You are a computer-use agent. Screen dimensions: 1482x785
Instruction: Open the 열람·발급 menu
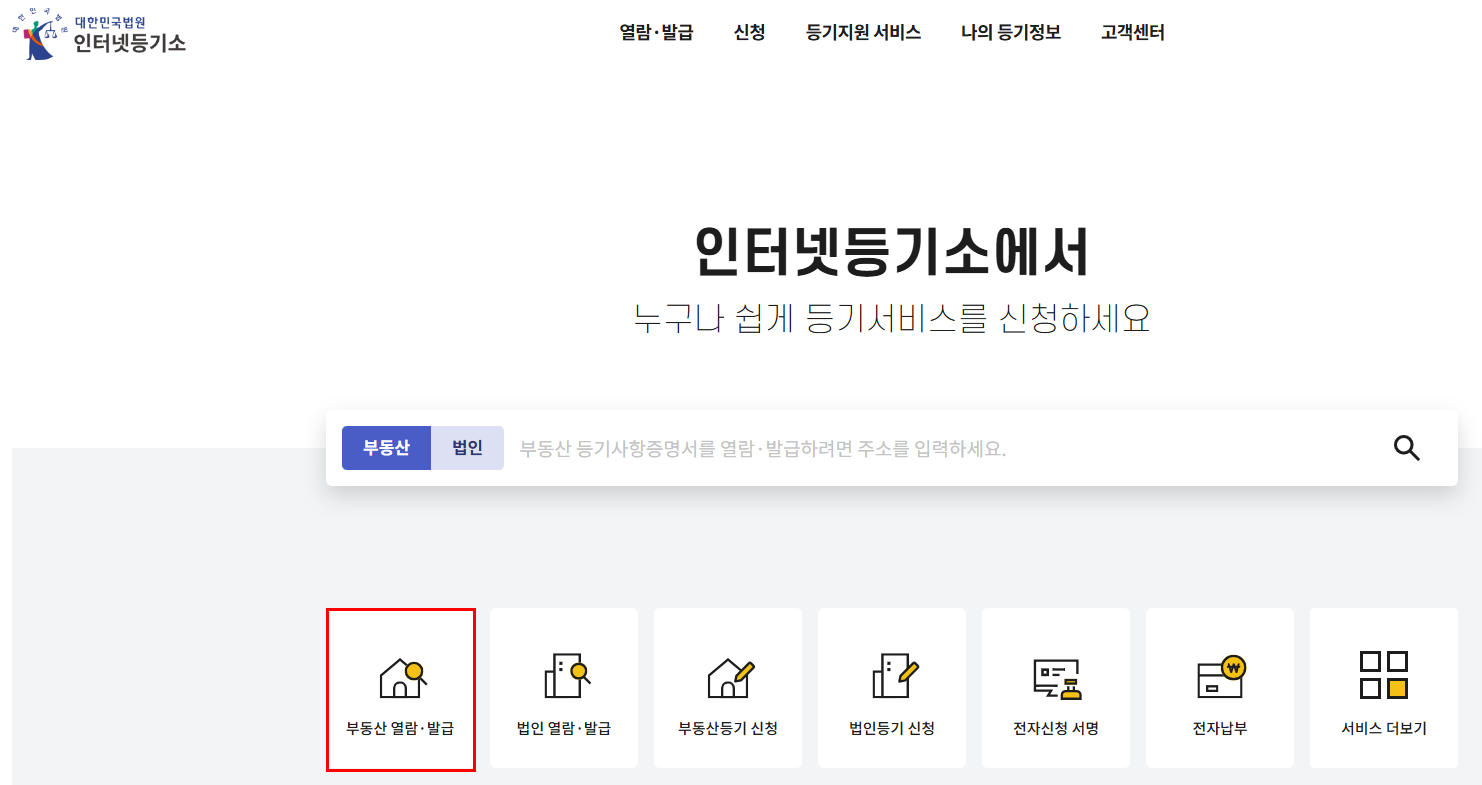point(656,32)
